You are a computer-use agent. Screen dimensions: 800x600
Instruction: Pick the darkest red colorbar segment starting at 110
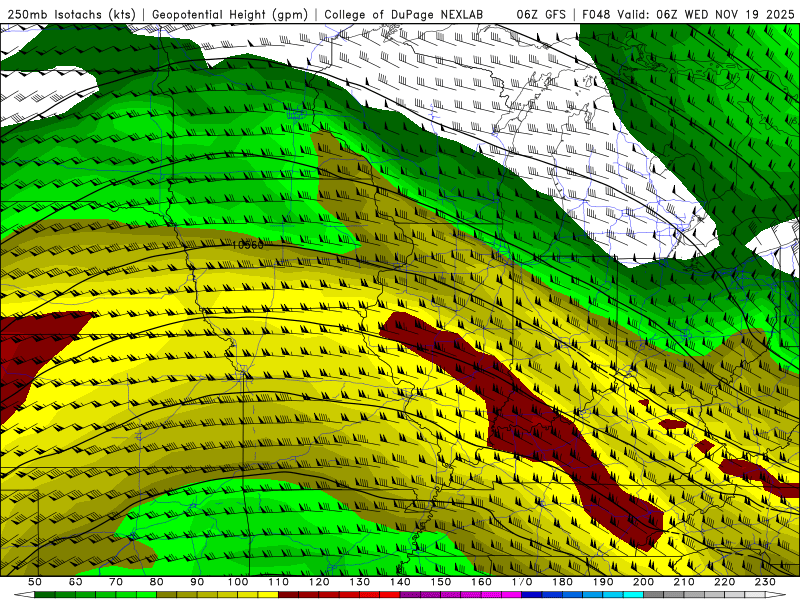pos(289,595)
